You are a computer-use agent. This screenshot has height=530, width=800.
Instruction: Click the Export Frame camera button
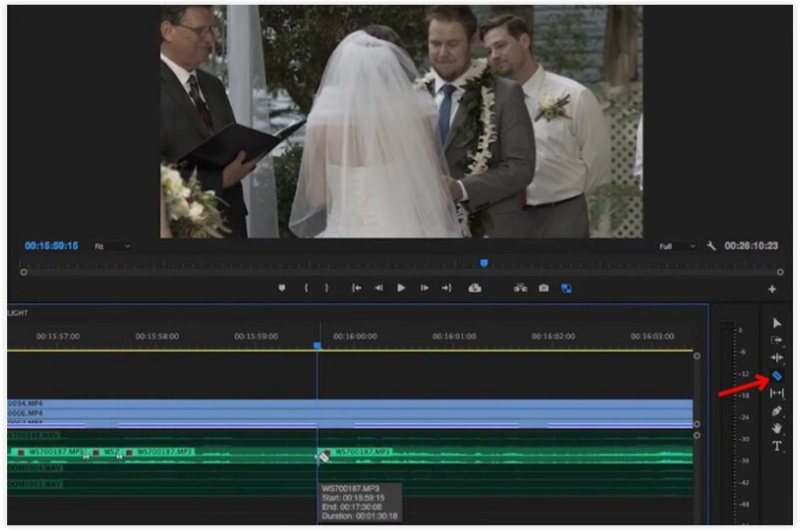click(x=543, y=288)
